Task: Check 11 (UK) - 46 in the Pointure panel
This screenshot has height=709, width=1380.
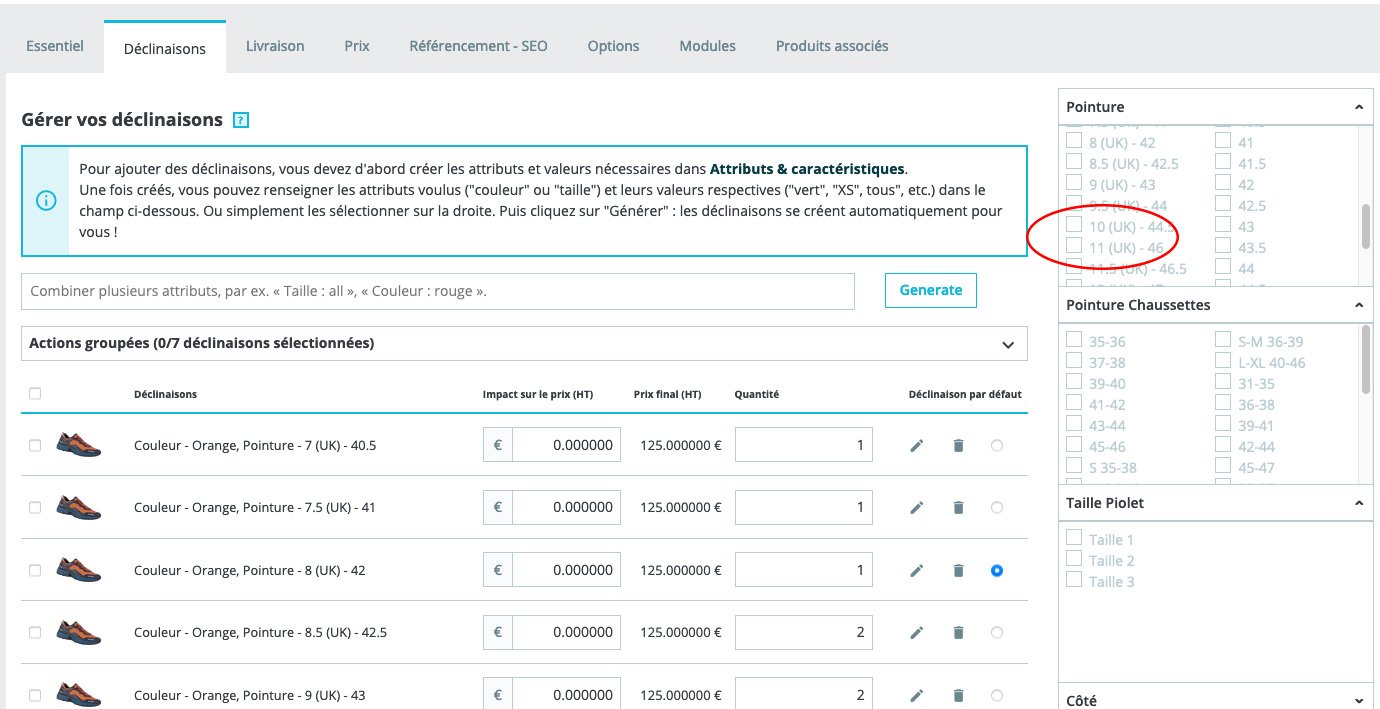Action: click(1074, 246)
